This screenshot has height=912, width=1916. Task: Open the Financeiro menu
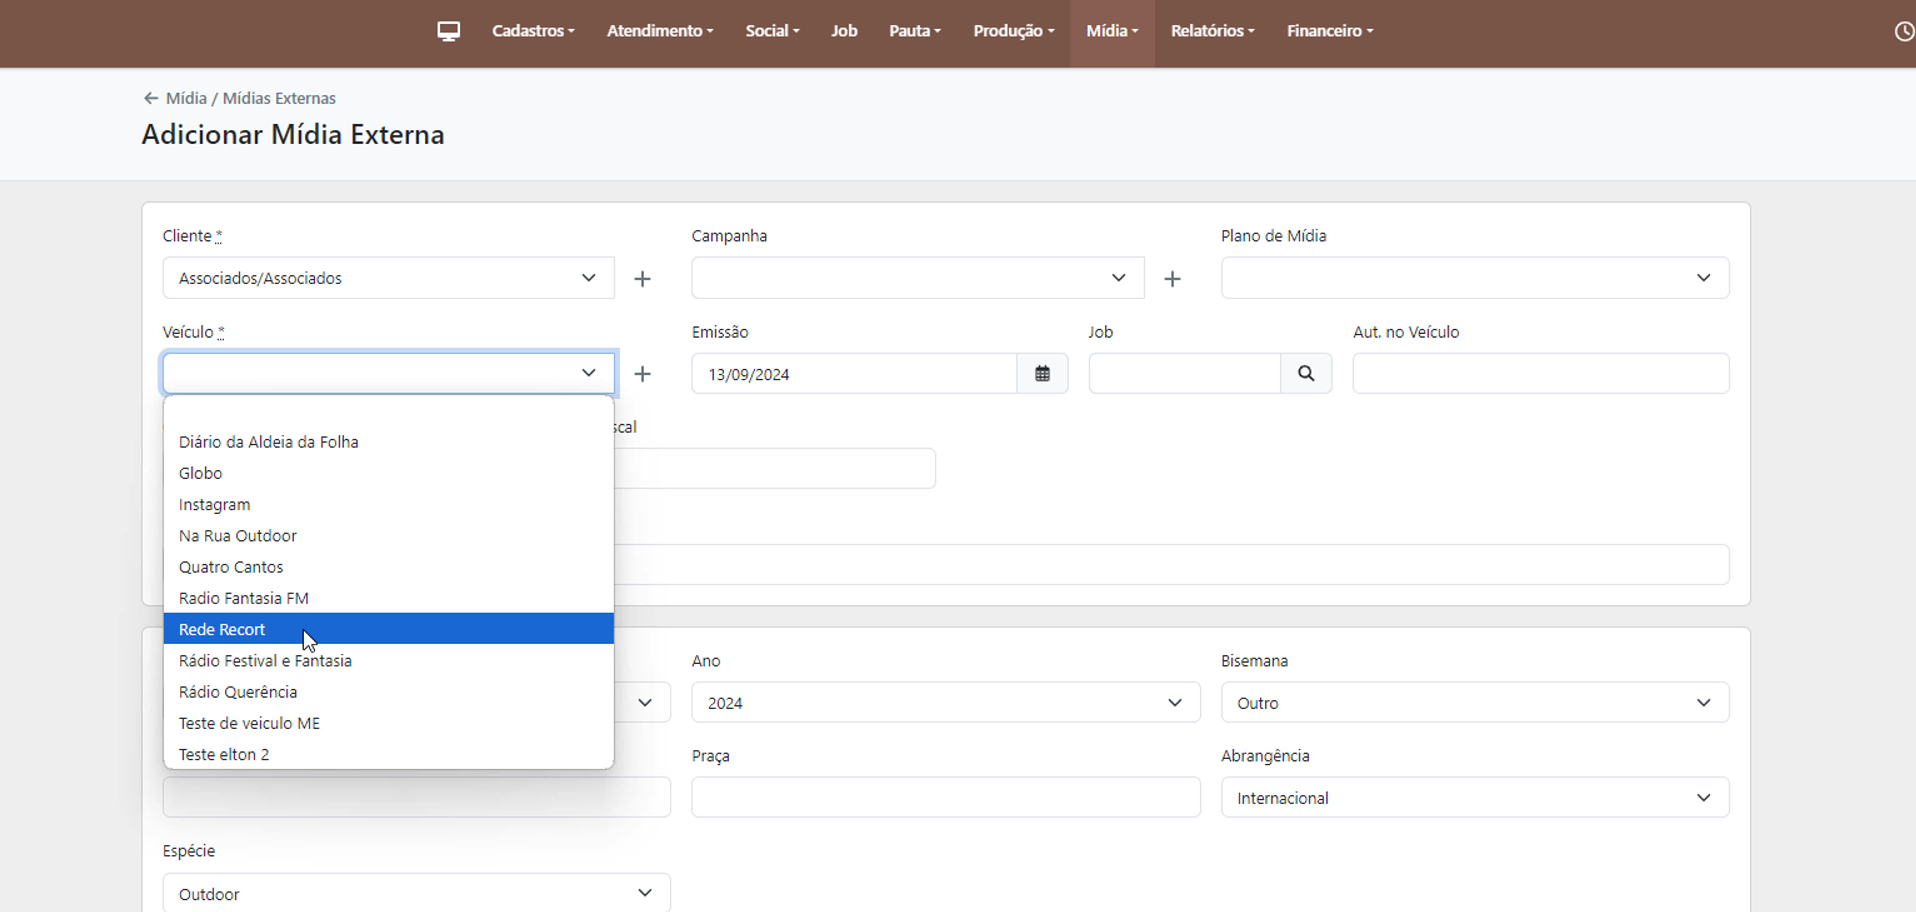click(x=1329, y=31)
